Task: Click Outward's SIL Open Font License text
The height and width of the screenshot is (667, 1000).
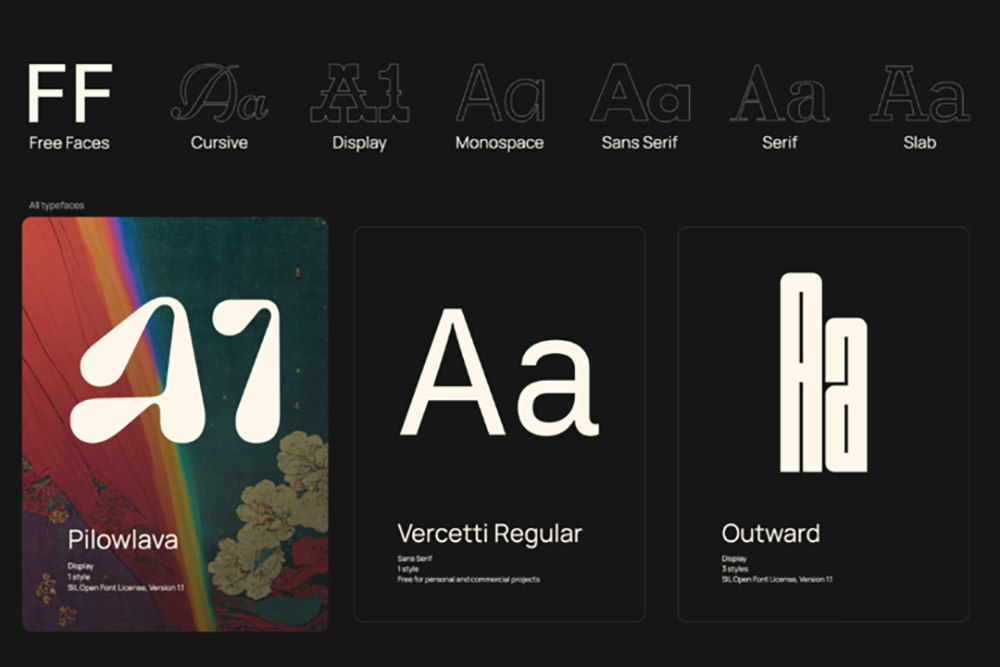Action: click(x=777, y=579)
